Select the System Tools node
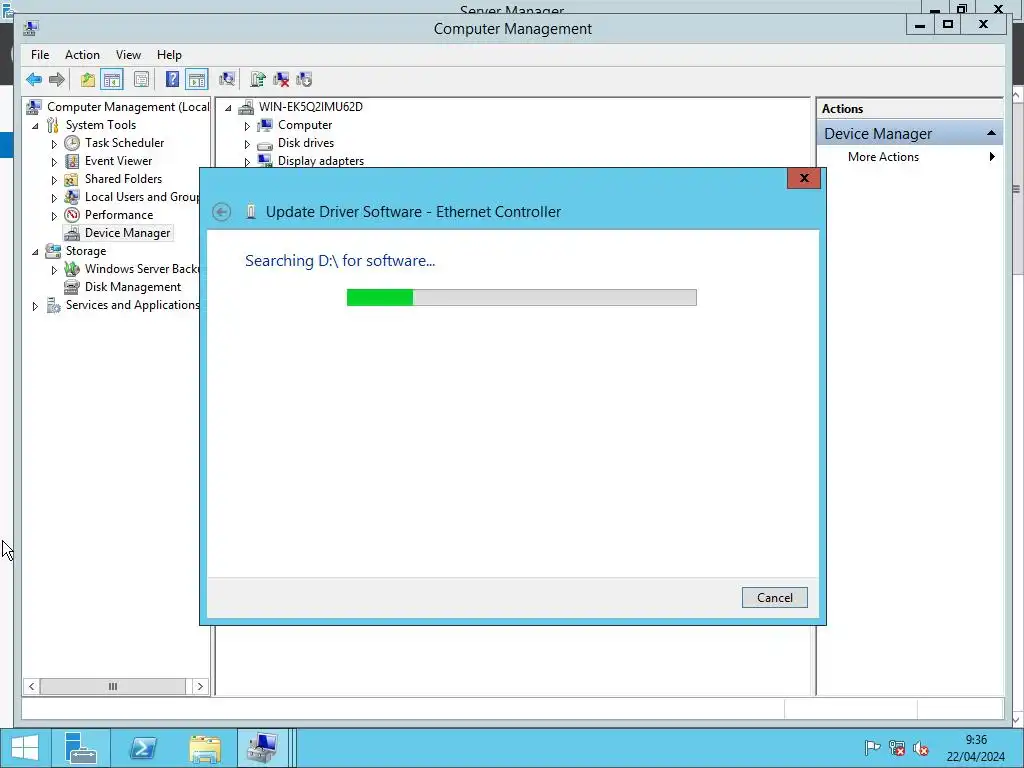 tap(101, 125)
